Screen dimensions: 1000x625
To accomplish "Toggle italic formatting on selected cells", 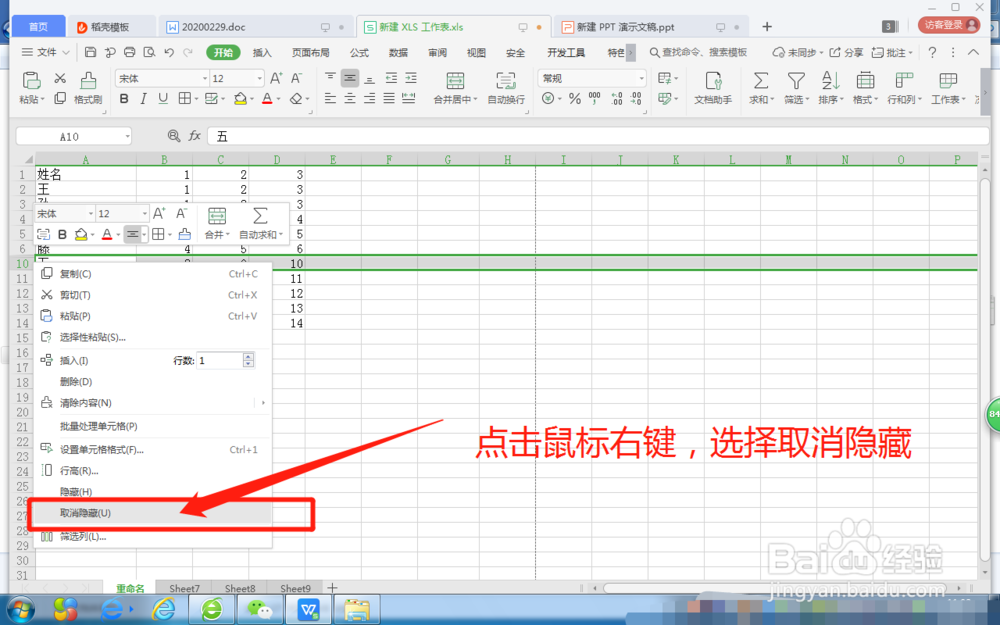I will [142, 99].
